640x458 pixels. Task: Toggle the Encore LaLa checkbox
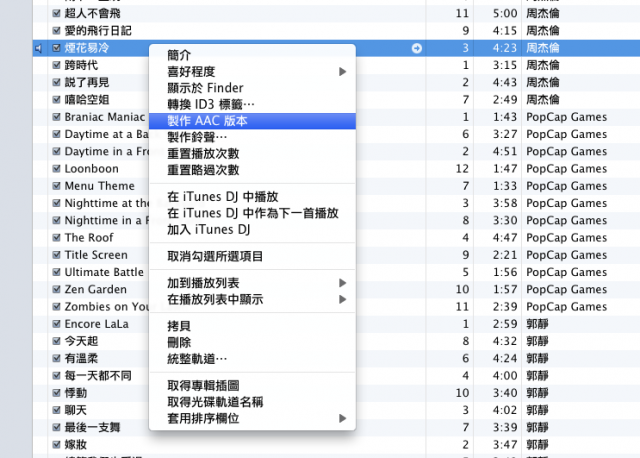coord(57,324)
